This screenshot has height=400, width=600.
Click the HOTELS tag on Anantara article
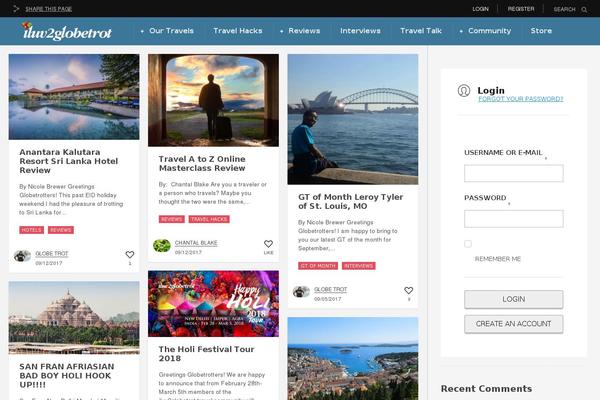[31, 230]
